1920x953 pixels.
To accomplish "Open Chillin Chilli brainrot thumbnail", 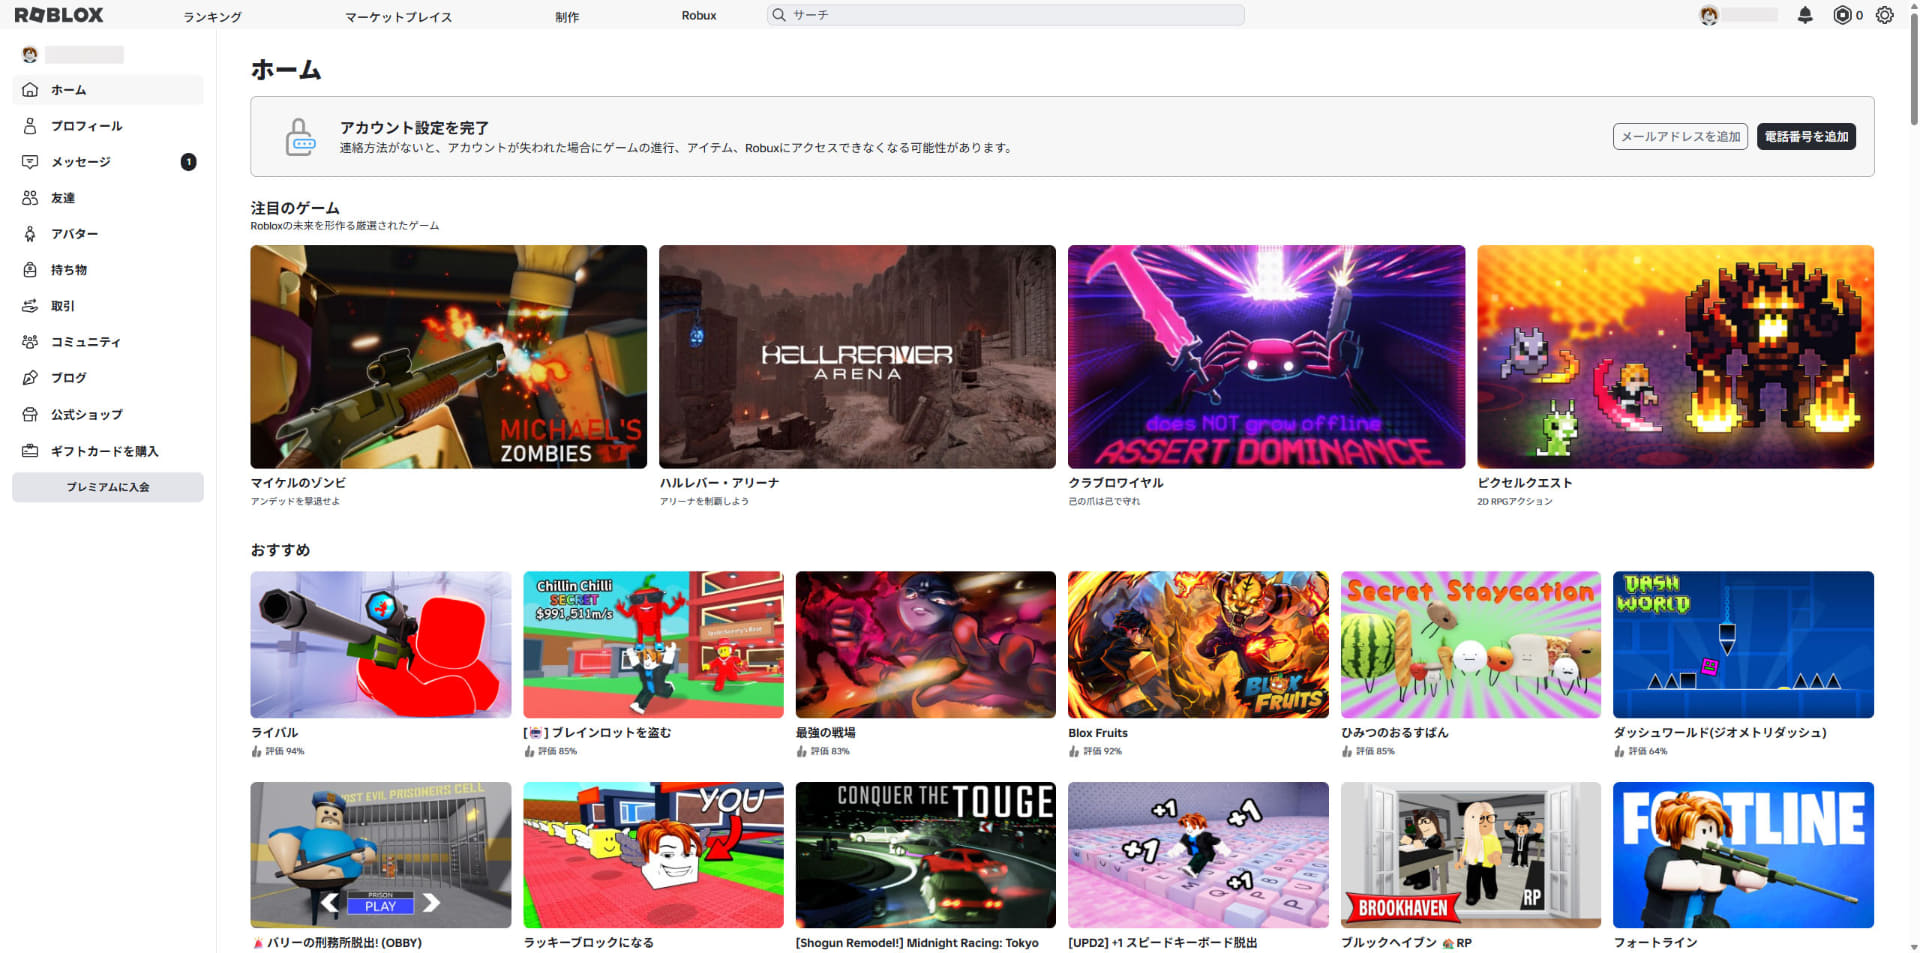I will point(653,645).
